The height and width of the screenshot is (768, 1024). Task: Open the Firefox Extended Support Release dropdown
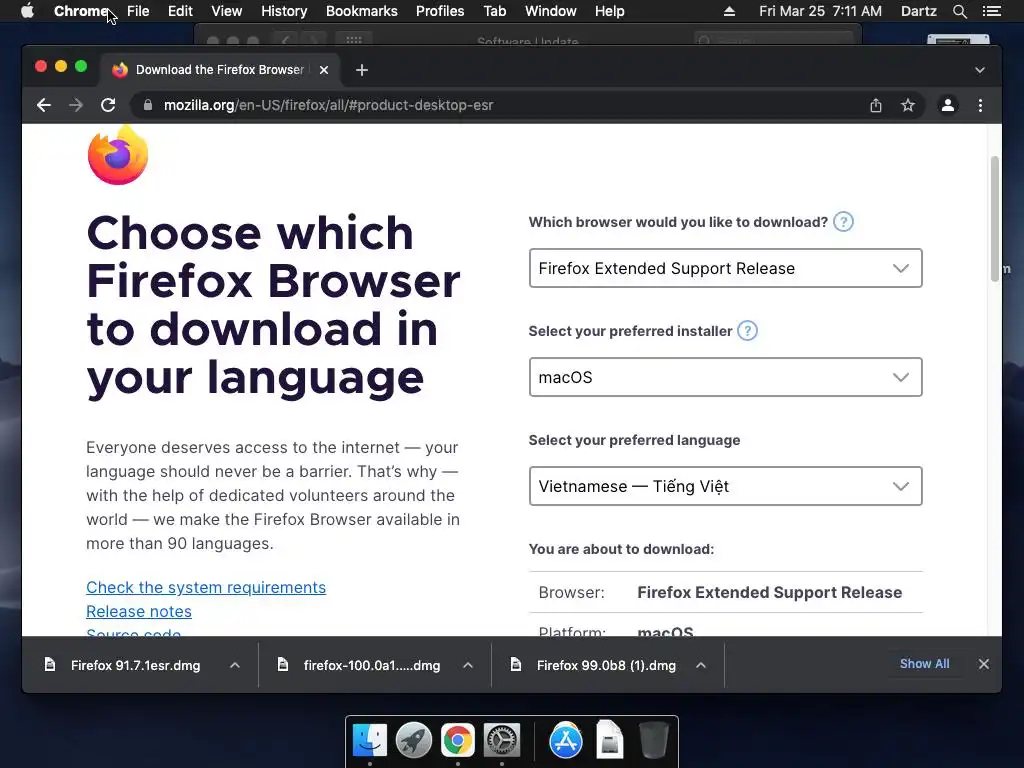[726, 268]
